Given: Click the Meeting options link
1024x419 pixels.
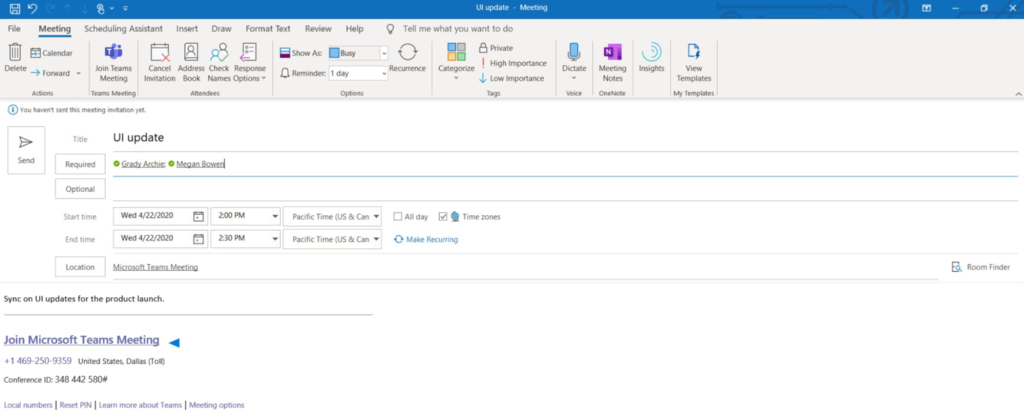Looking at the screenshot, I should click(x=217, y=405).
